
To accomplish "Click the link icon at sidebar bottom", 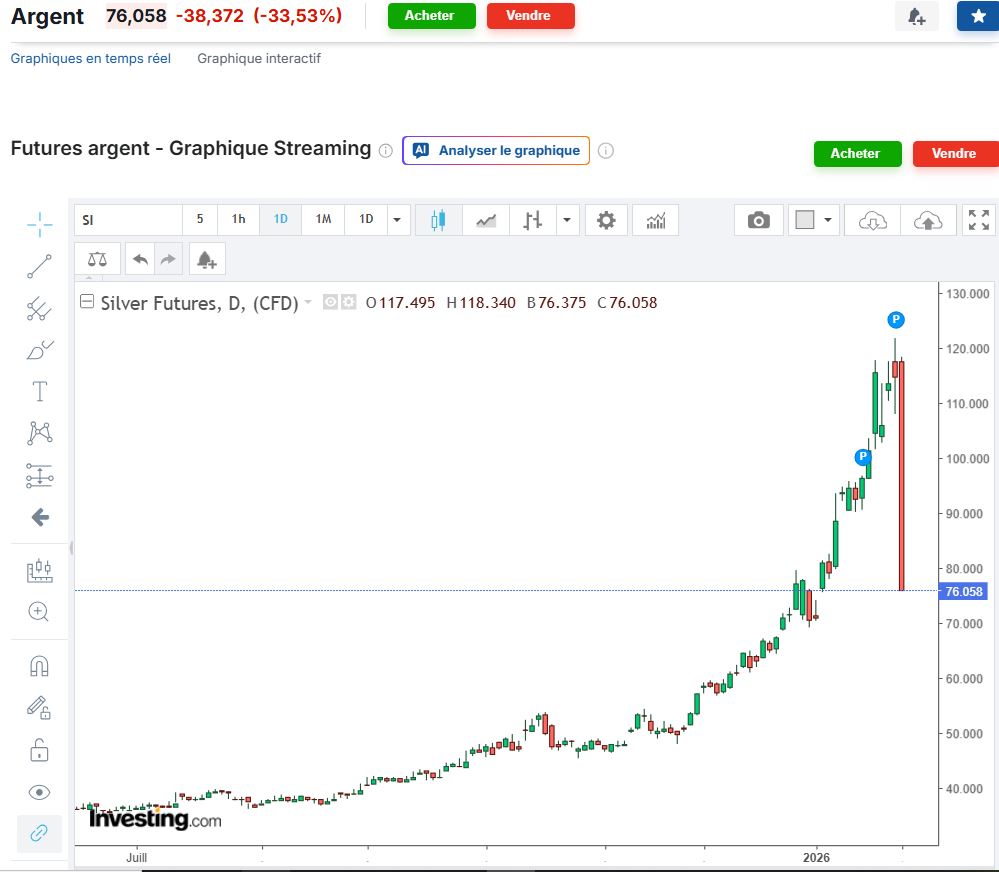I will (x=39, y=833).
